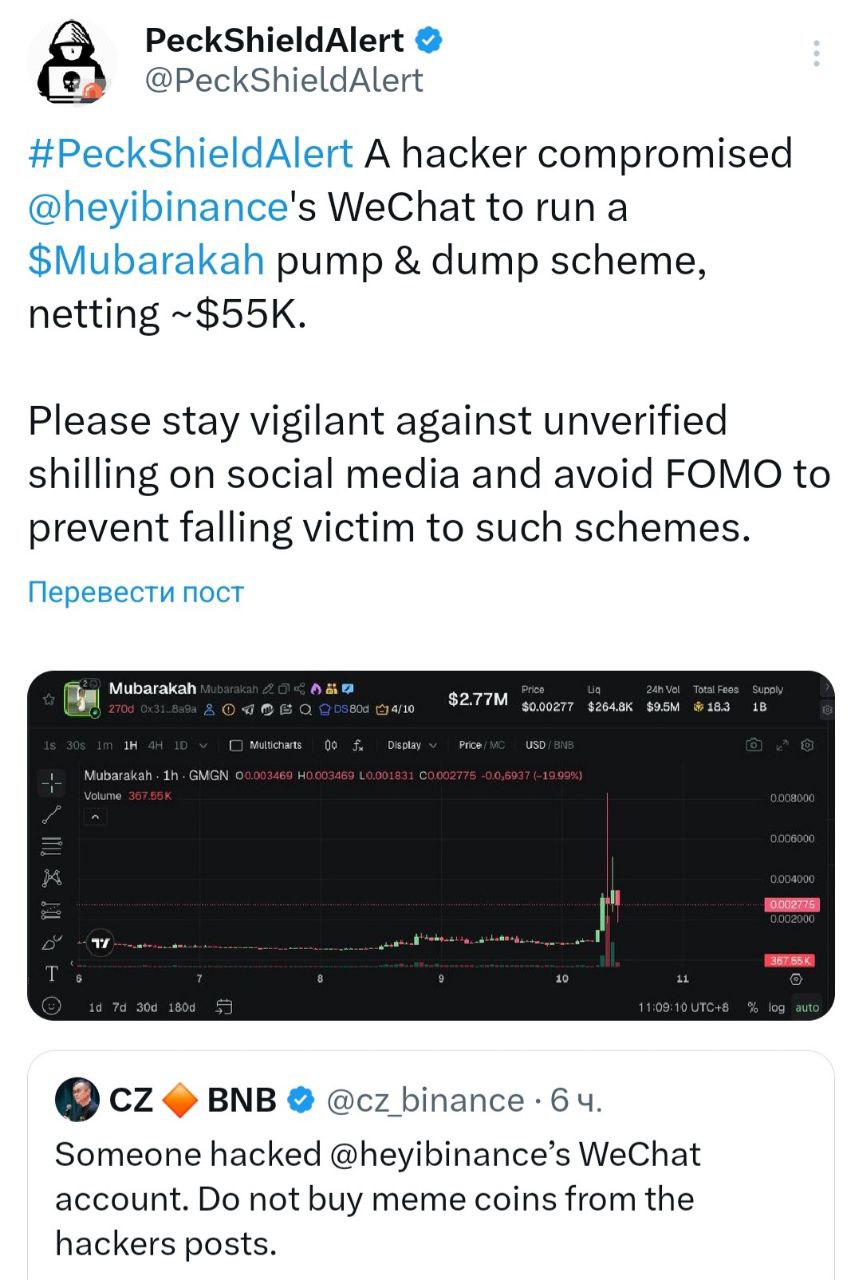The image size is (861, 1280).
Task: Open the @heyibinance mention in the tweet
Action: point(158,207)
